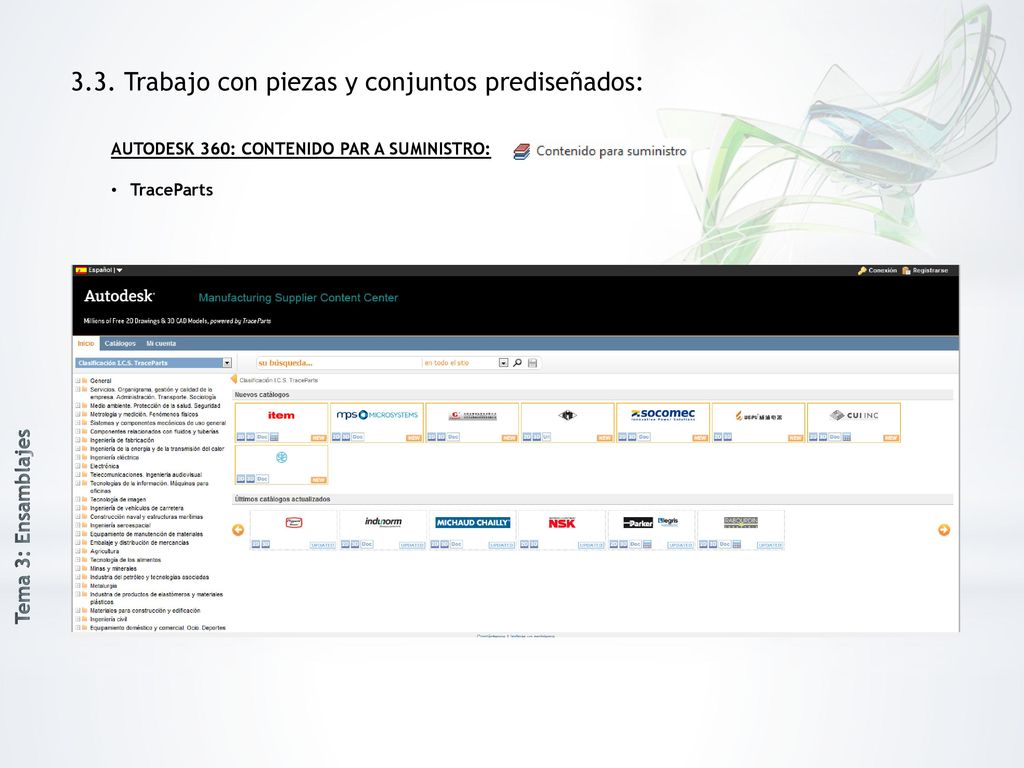Click the General folder icon
1024x768 pixels.
tap(85, 380)
